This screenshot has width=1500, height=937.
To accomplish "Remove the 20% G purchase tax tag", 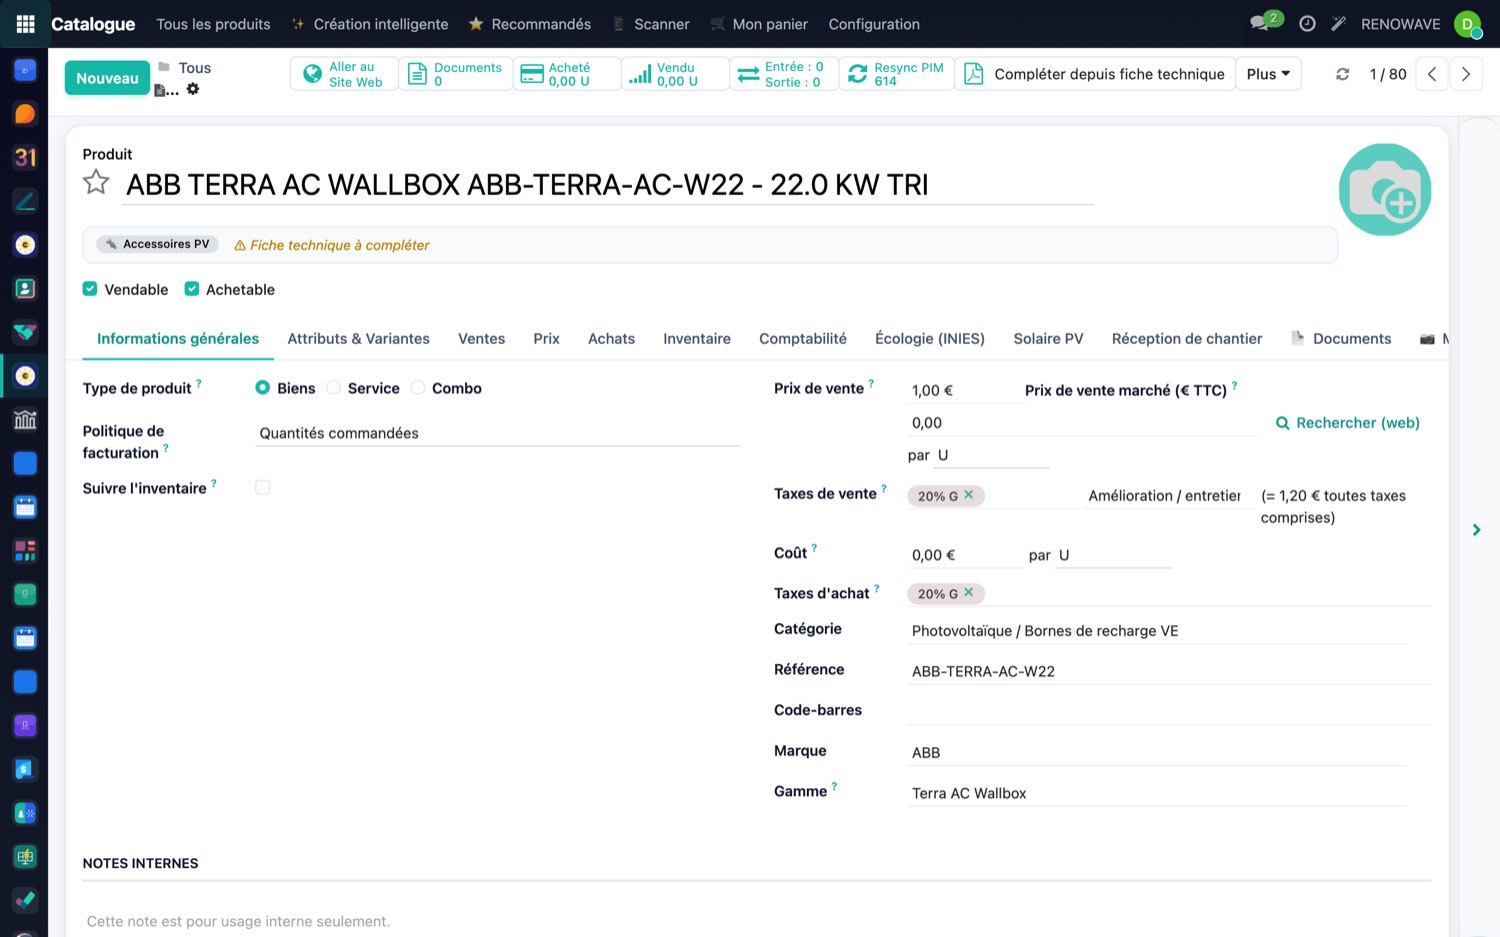I will point(968,593).
